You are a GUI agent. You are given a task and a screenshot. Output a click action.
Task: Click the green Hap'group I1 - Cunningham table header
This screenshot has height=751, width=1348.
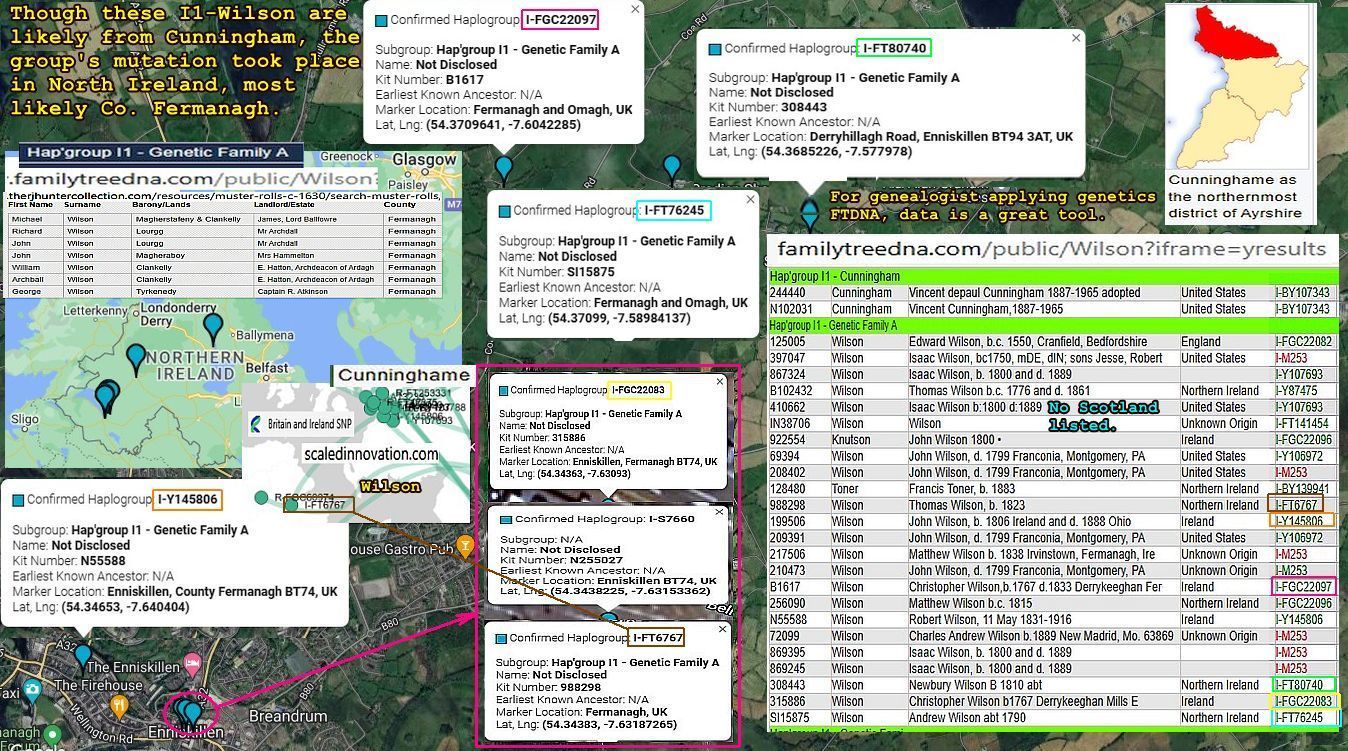point(1053,277)
